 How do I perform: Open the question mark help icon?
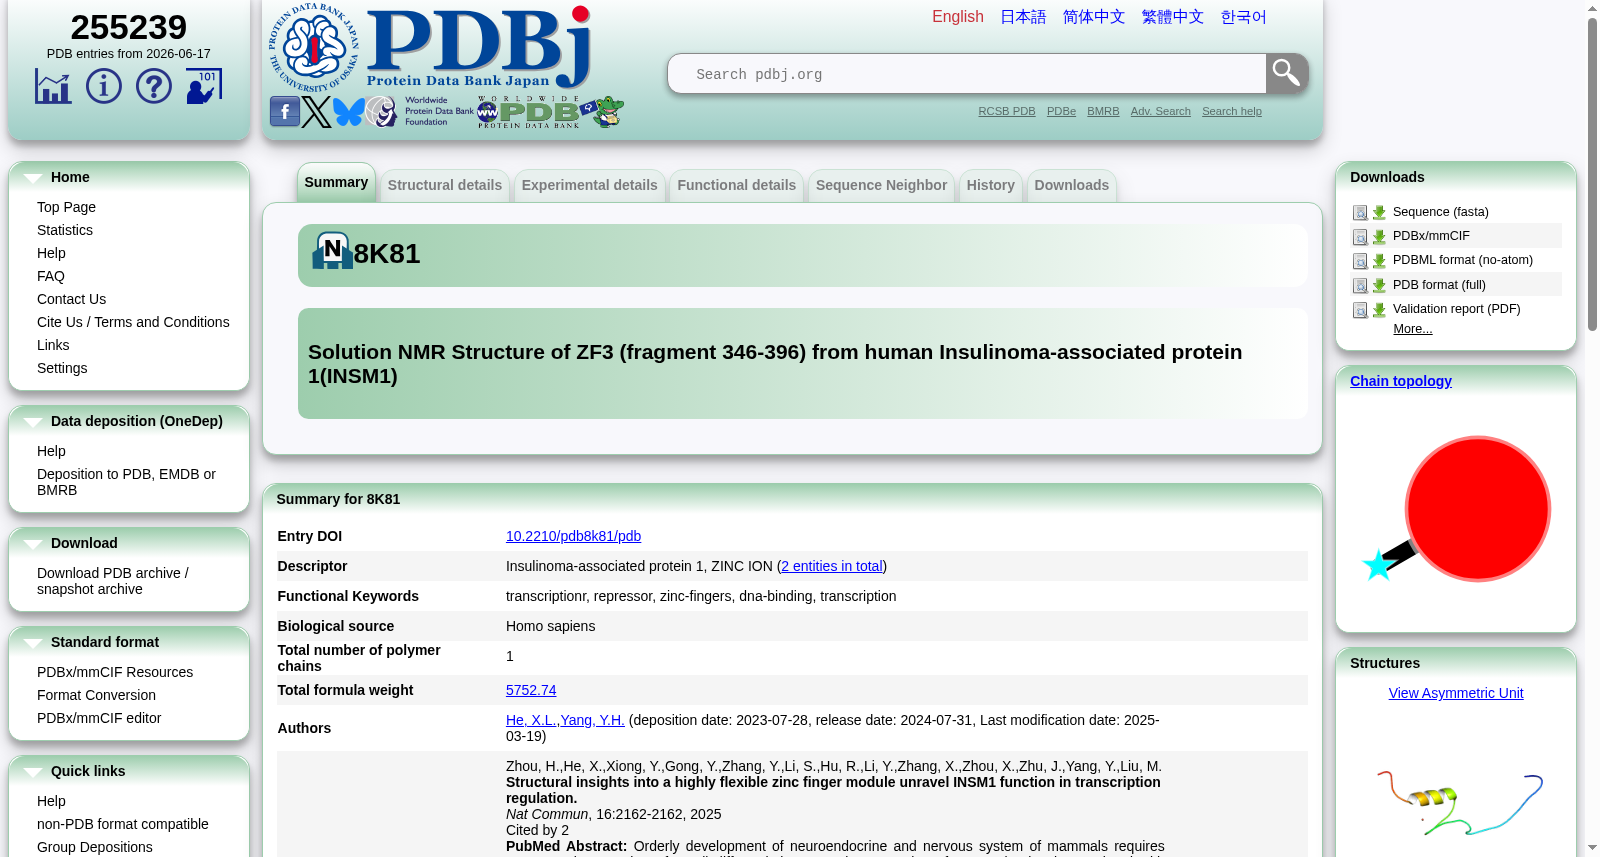[x=154, y=86]
